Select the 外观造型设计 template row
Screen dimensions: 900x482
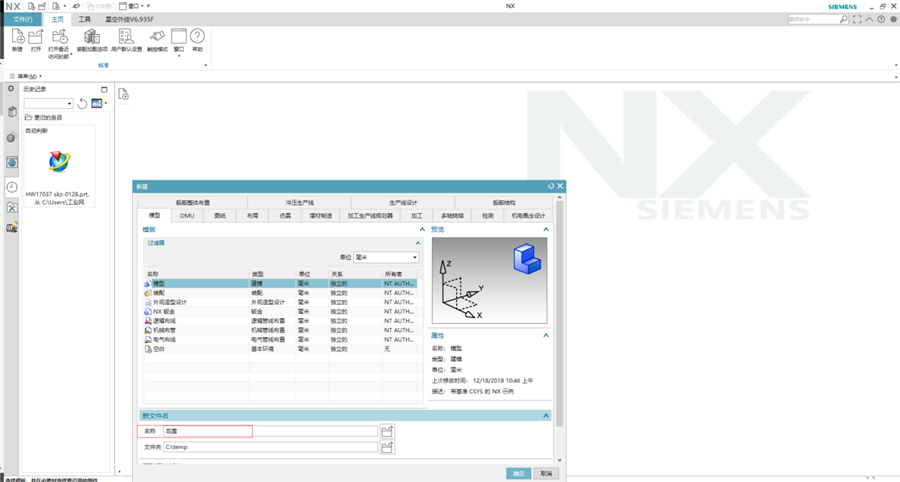pos(280,302)
